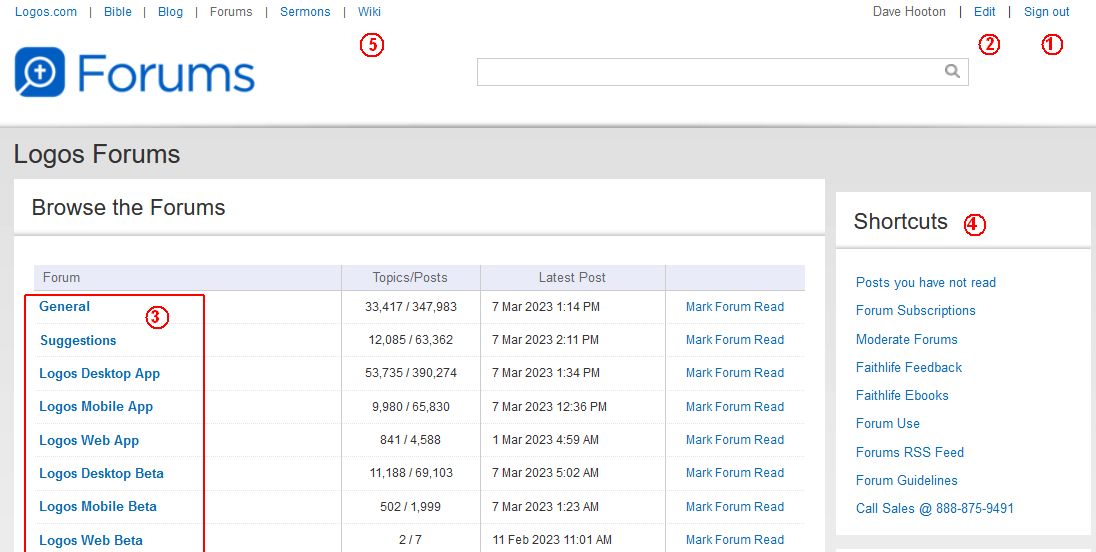Click the 33,417 / 347,983 count cell

click(x=411, y=307)
